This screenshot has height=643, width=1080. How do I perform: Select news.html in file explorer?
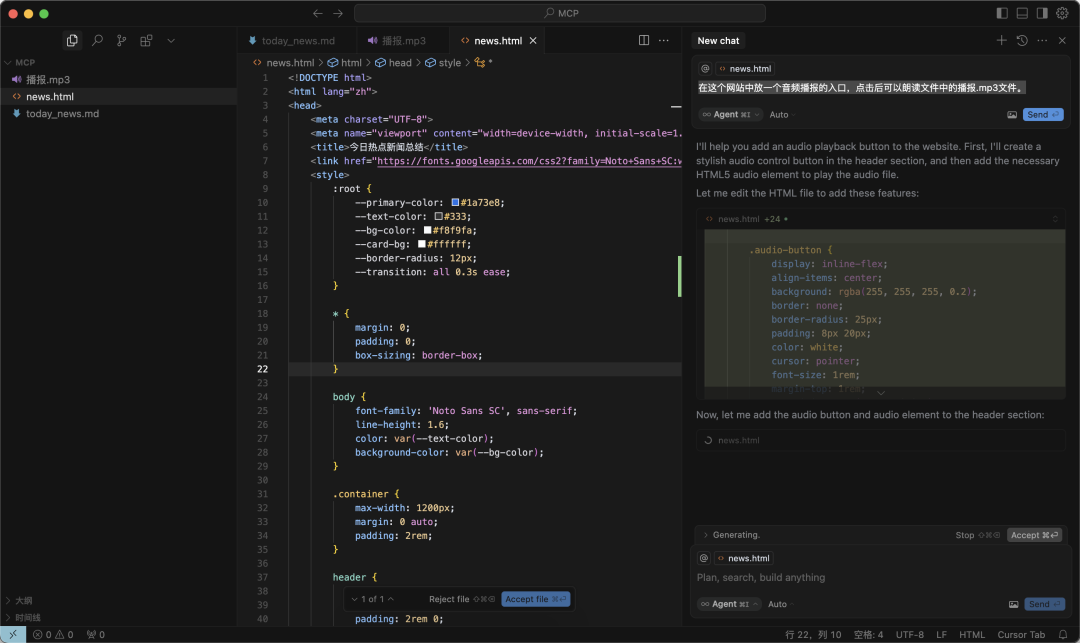[x=118, y=96]
